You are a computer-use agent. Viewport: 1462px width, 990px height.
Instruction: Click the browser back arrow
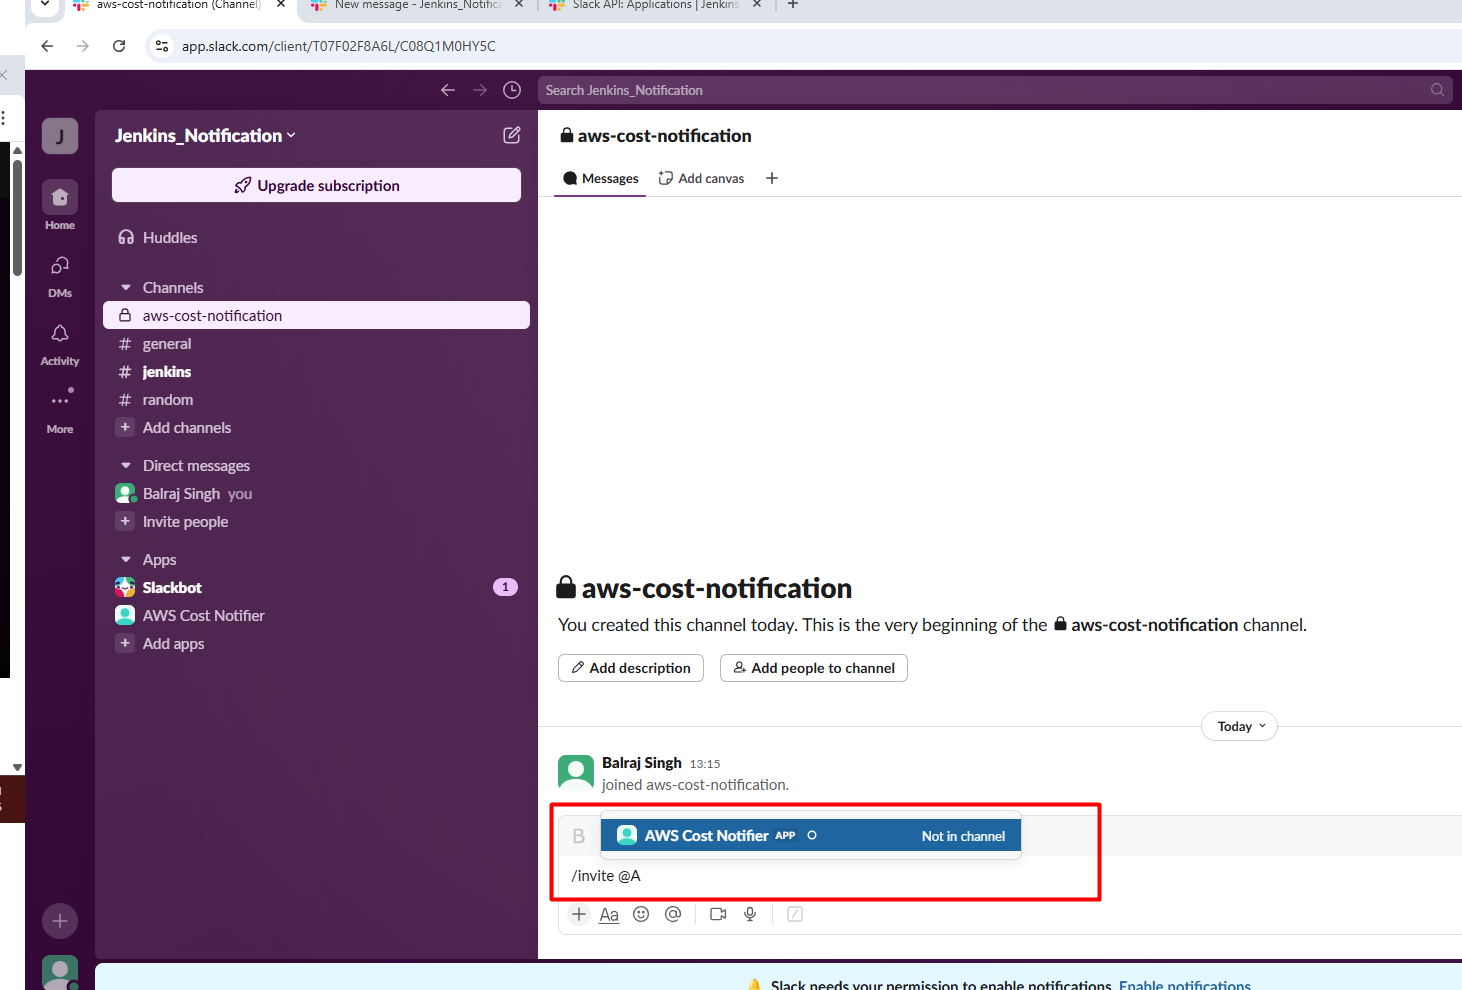click(47, 46)
